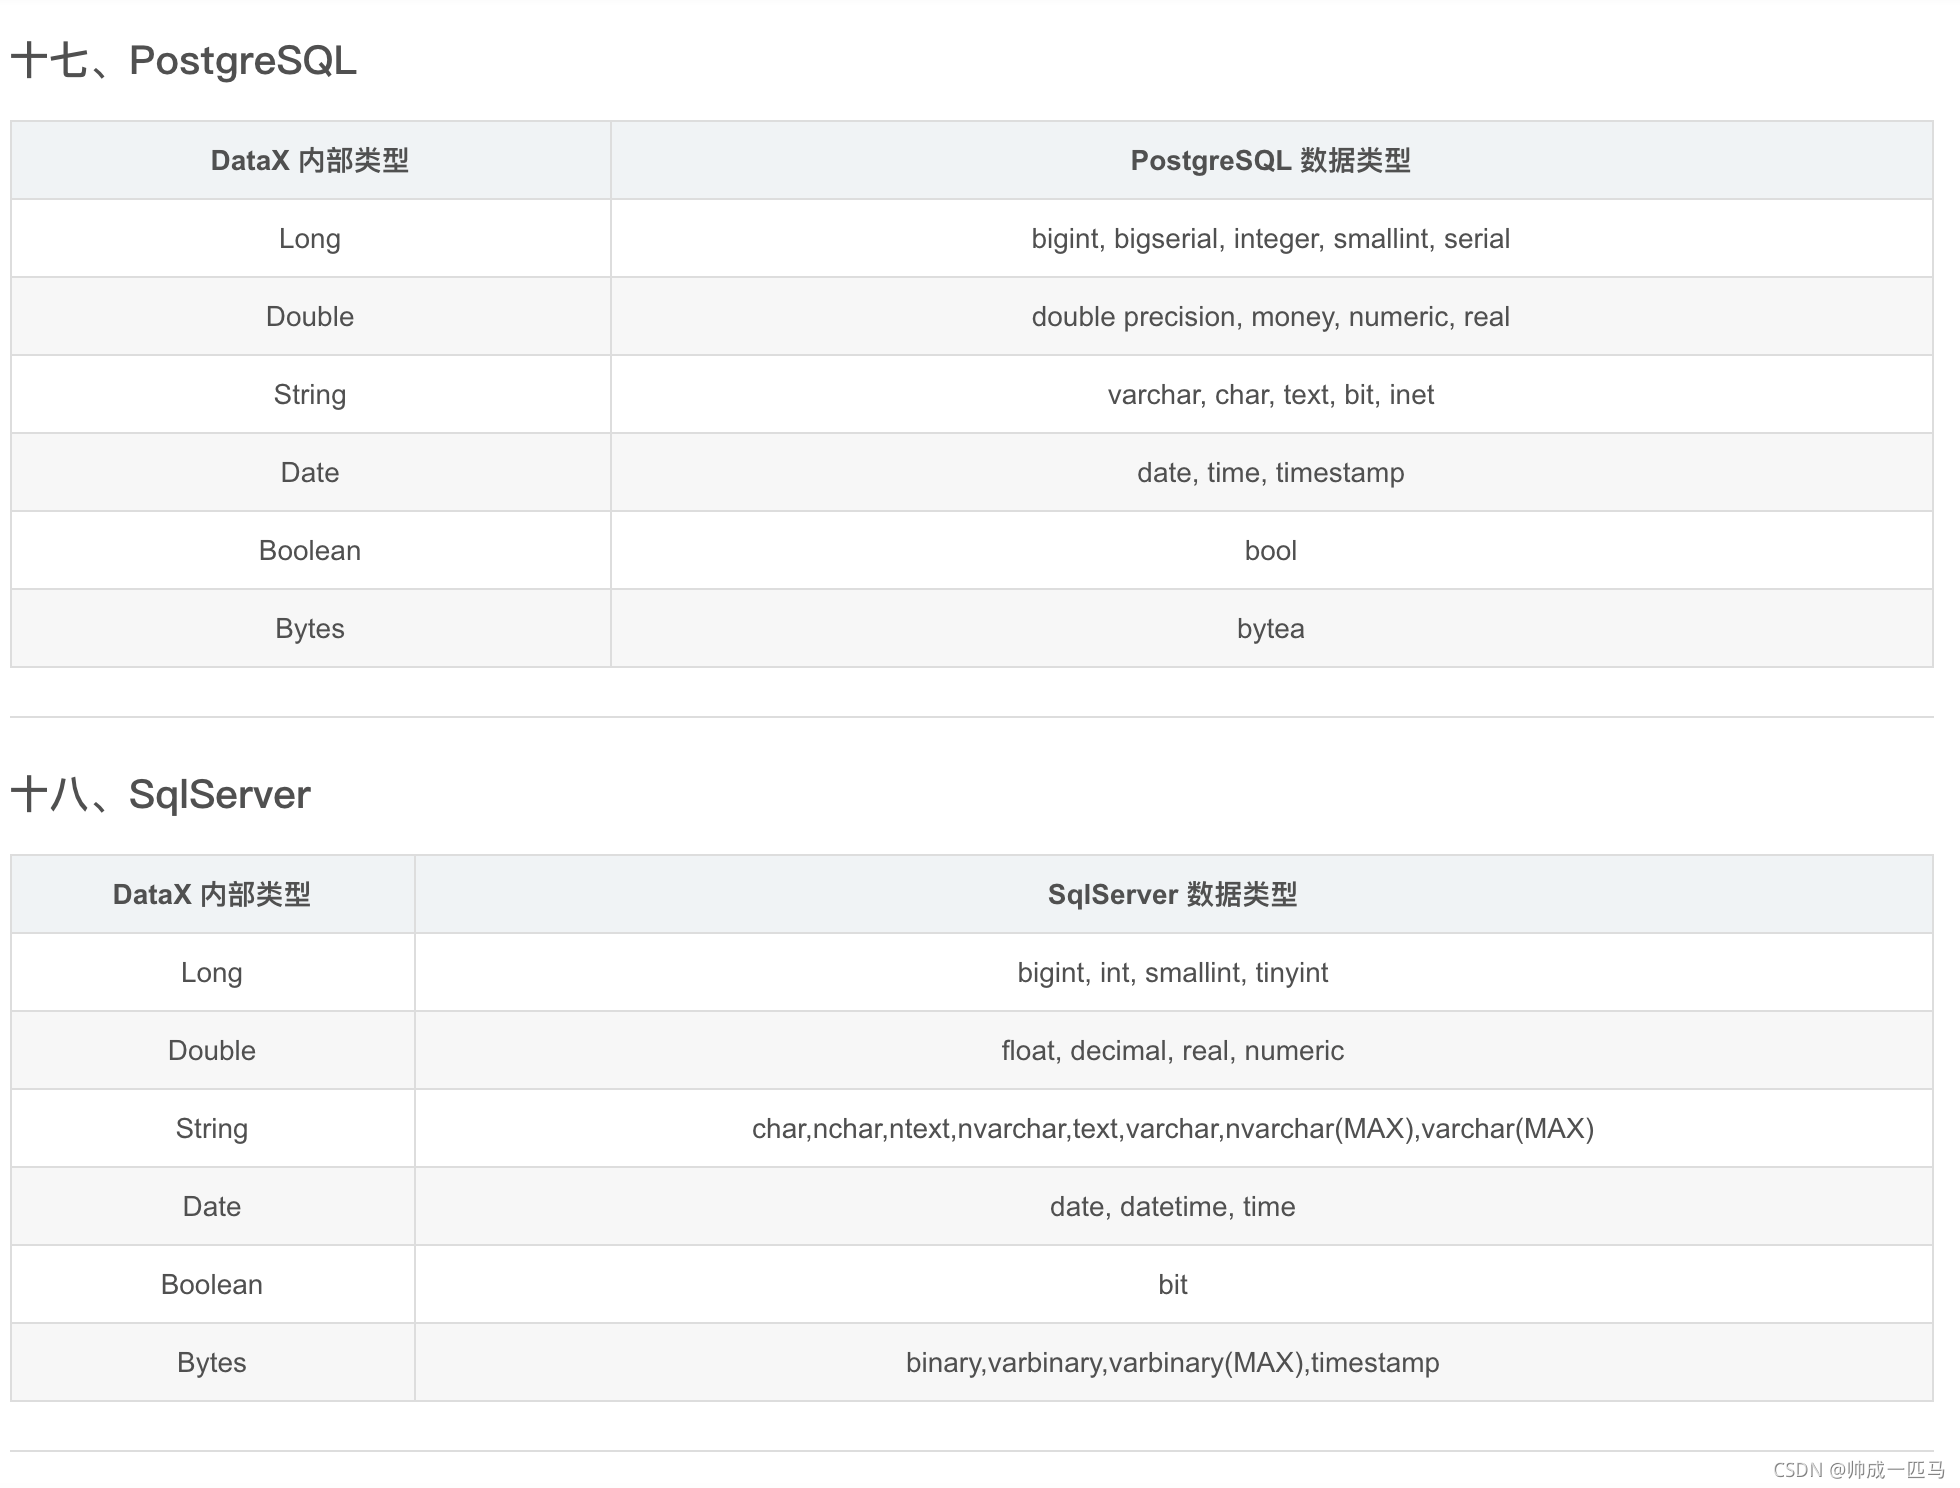This screenshot has height=1488, width=1960.
Task: Click the PostgreSQL 数据类型 column header
Action: coord(1270,161)
